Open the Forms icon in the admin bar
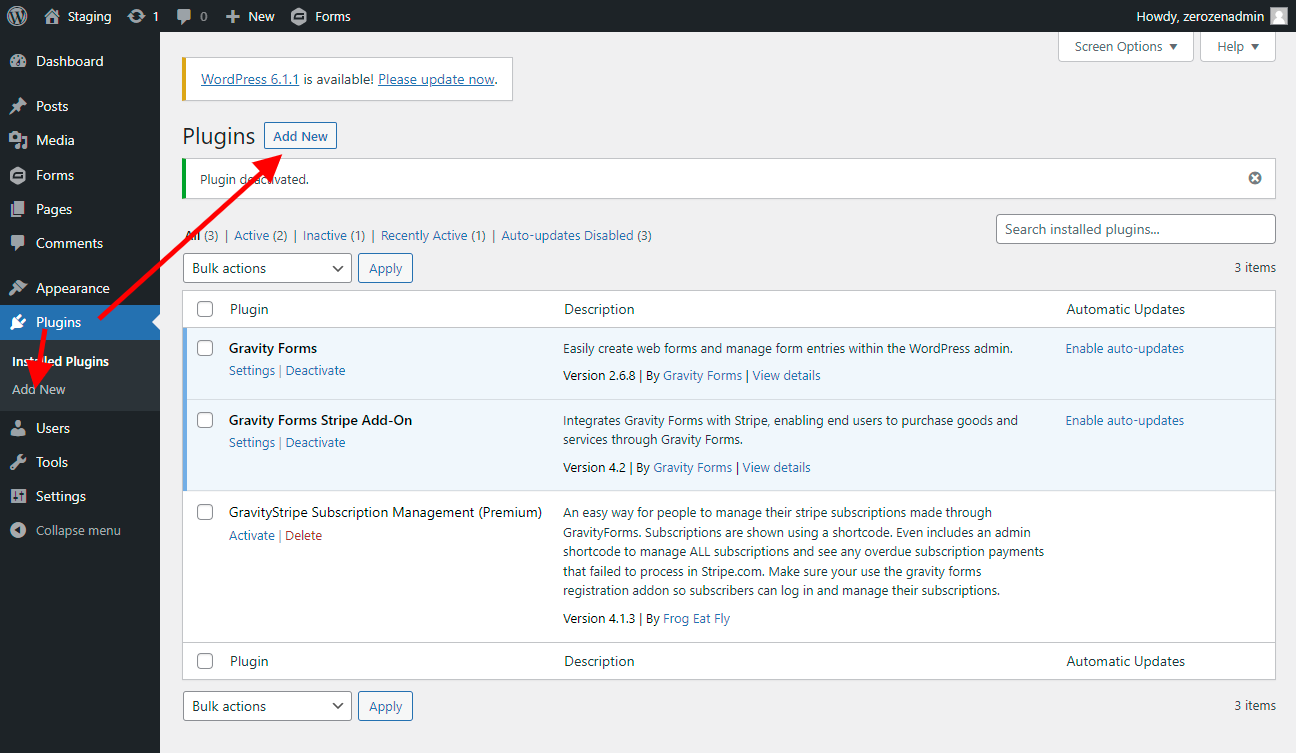Image resolution: width=1296 pixels, height=753 pixels. pos(298,16)
